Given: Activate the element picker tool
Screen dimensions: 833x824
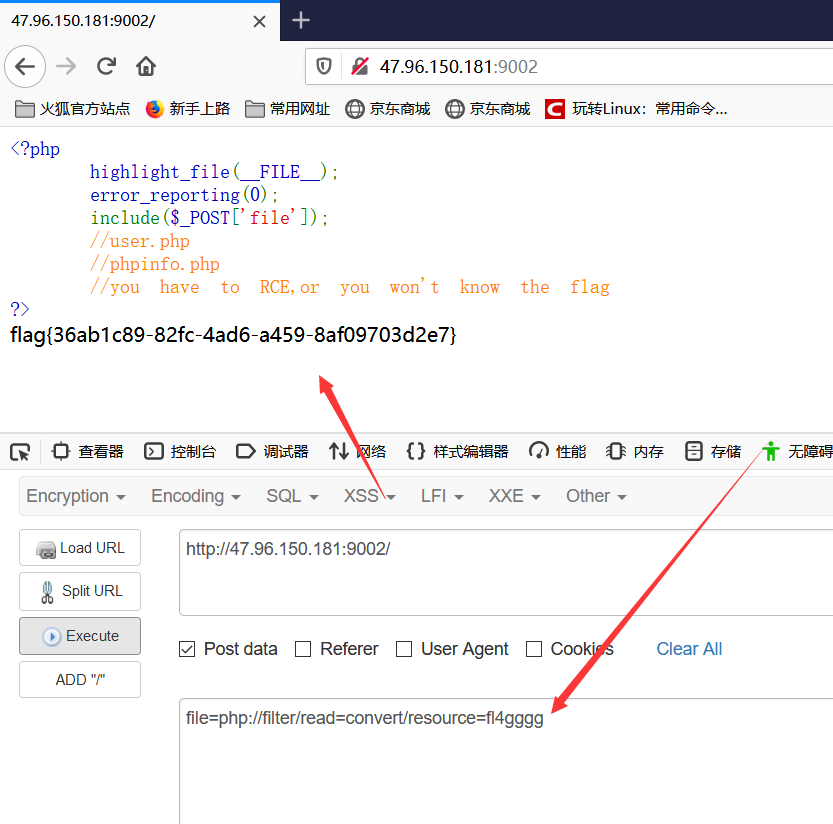Looking at the screenshot, I should click(x=20, y=452).
